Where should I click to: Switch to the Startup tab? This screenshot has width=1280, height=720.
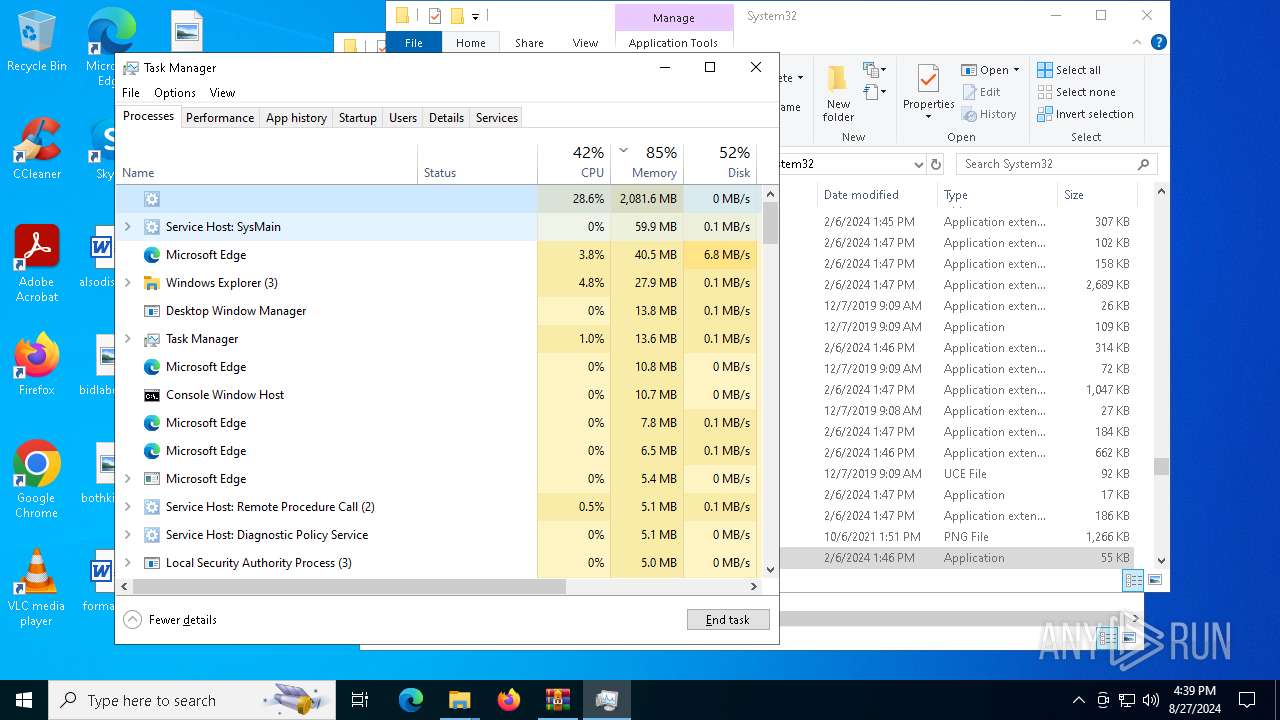(x=357, y=117)
